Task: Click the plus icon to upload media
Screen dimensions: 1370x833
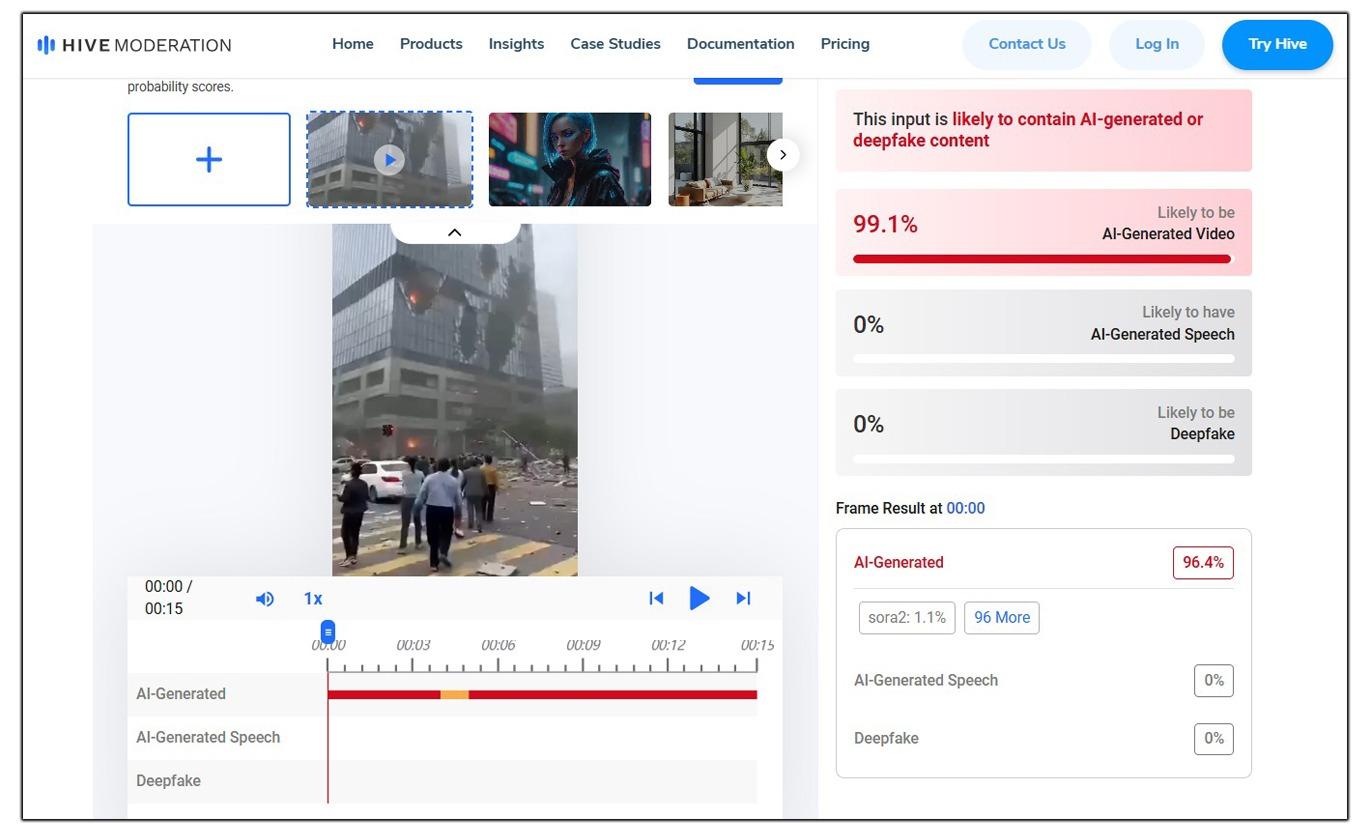Action: tap(209, 160)
